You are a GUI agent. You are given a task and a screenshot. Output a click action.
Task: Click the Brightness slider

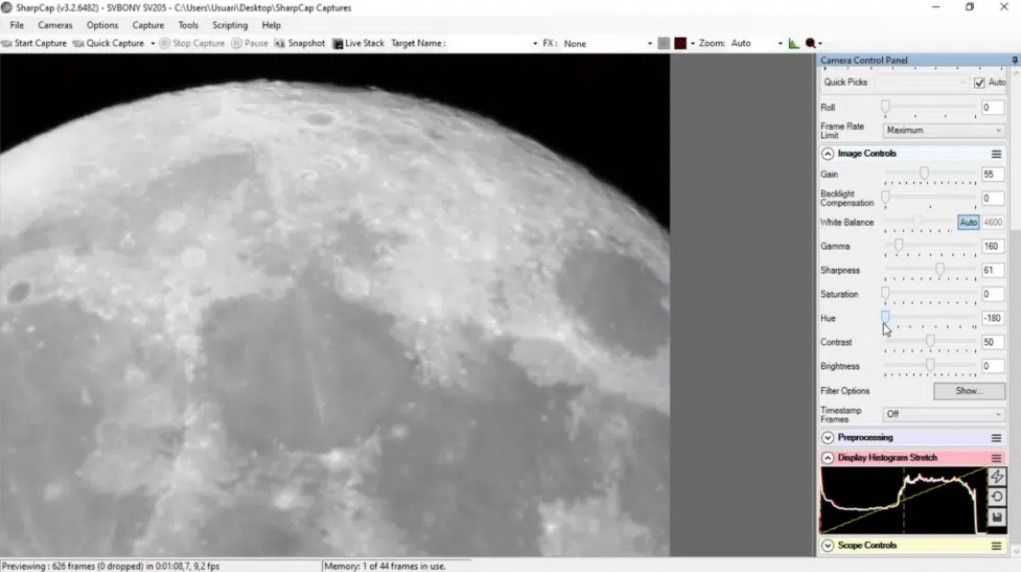pos(930,367)
